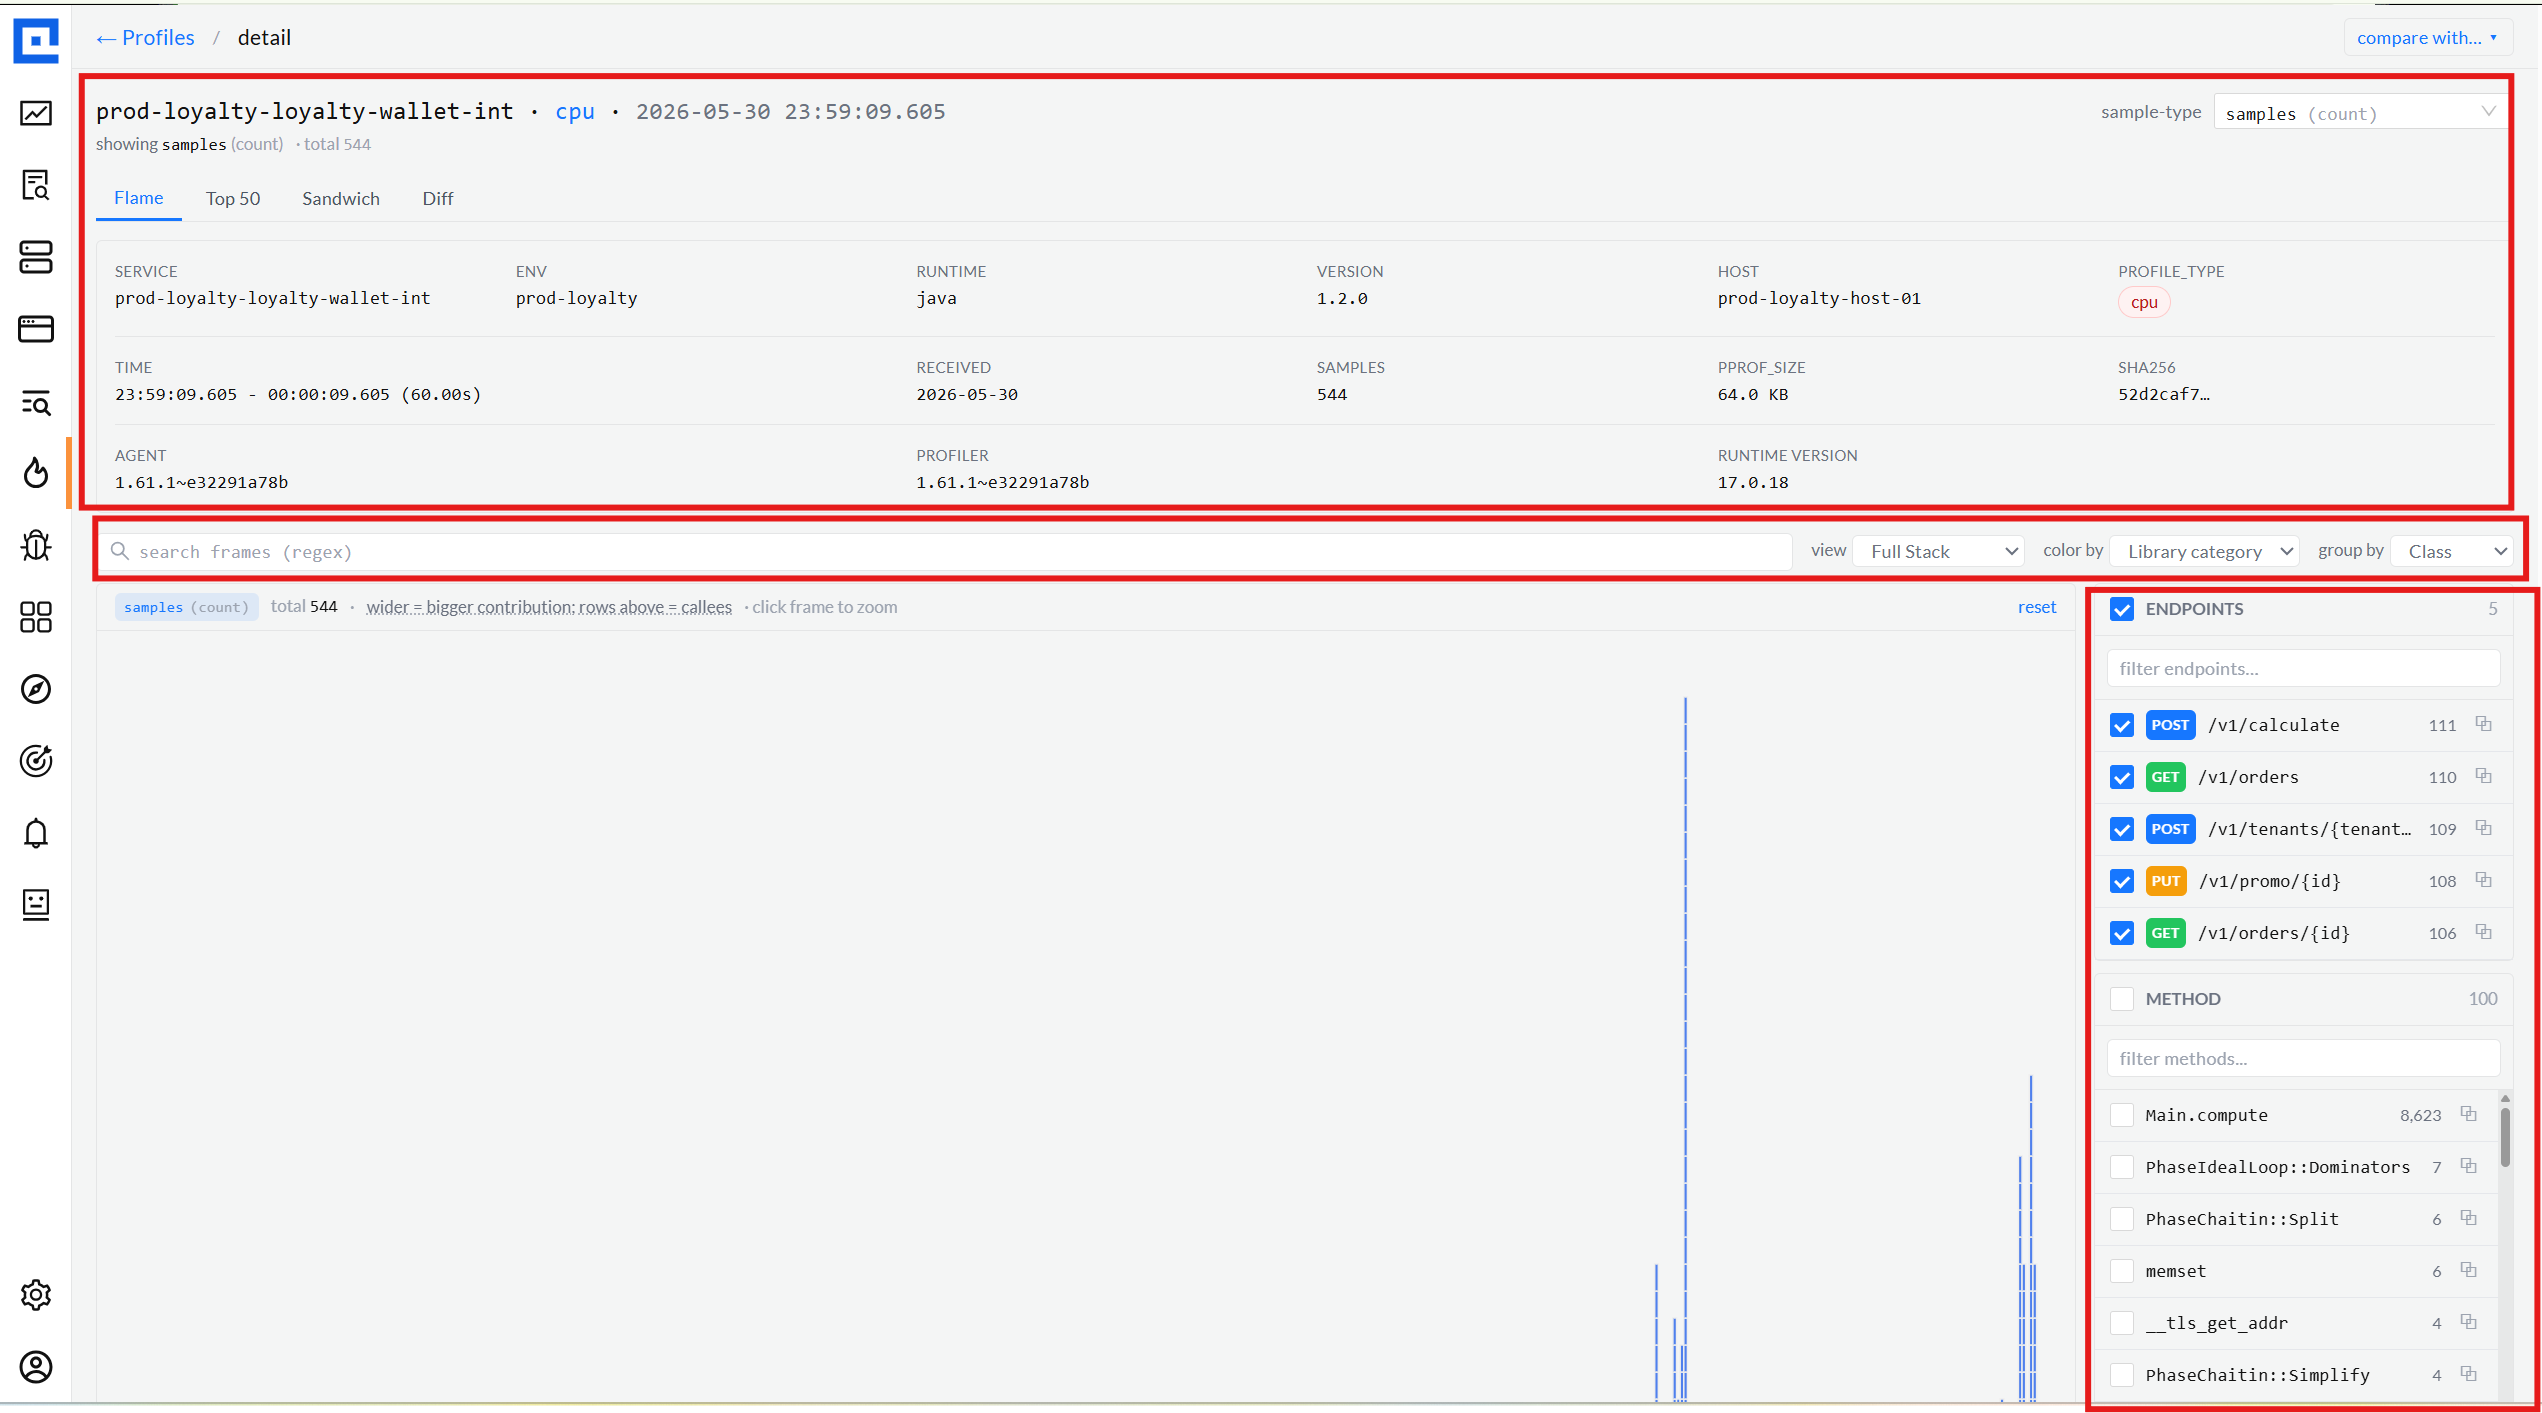Copy the Main.compute method name
2542x1413 pixels.
click(2469, 1114)
